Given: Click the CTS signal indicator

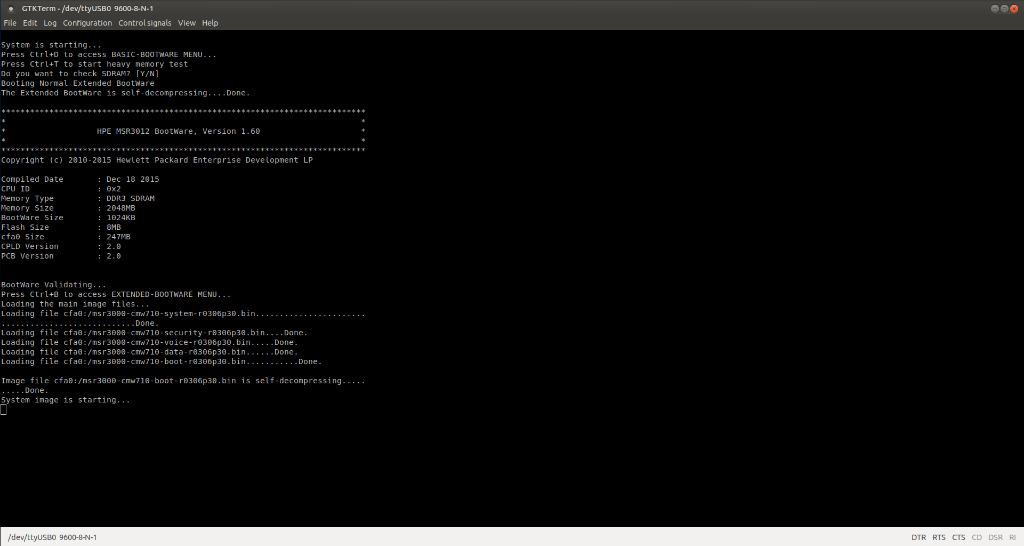Looking at the screenshot, I should (x=959, y=537).
